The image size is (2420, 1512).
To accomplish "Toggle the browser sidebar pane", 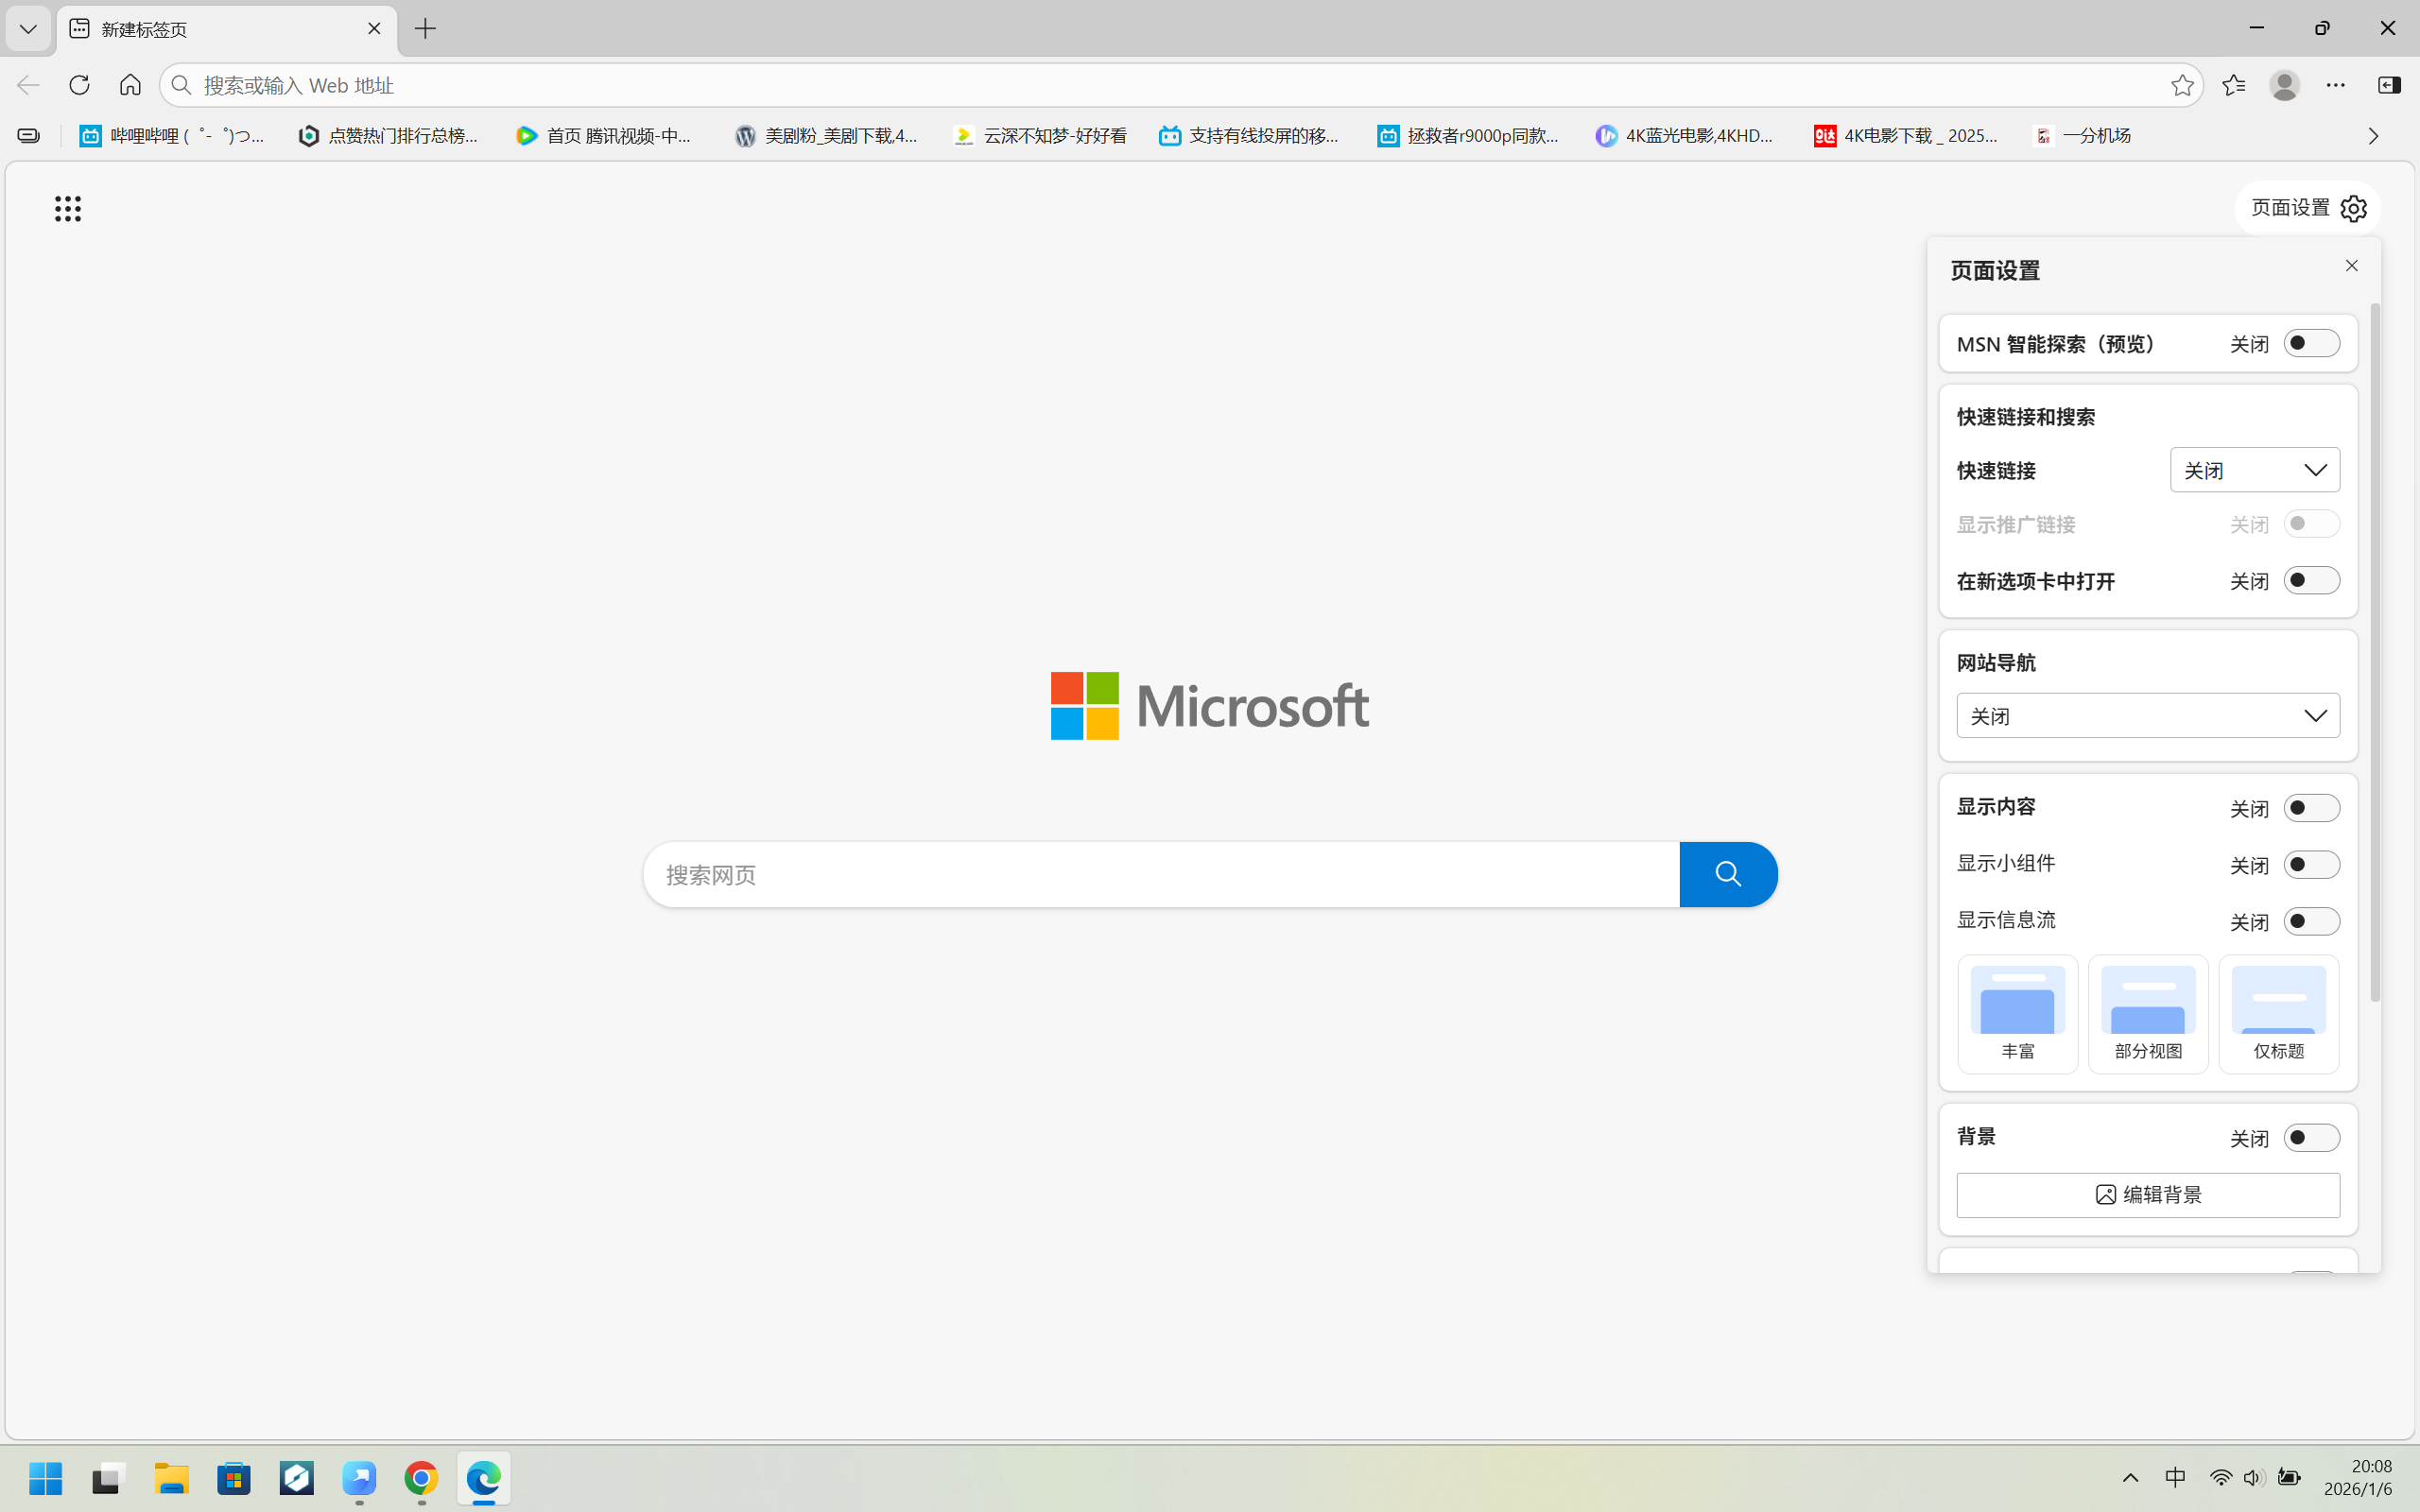I will 2389,85.
